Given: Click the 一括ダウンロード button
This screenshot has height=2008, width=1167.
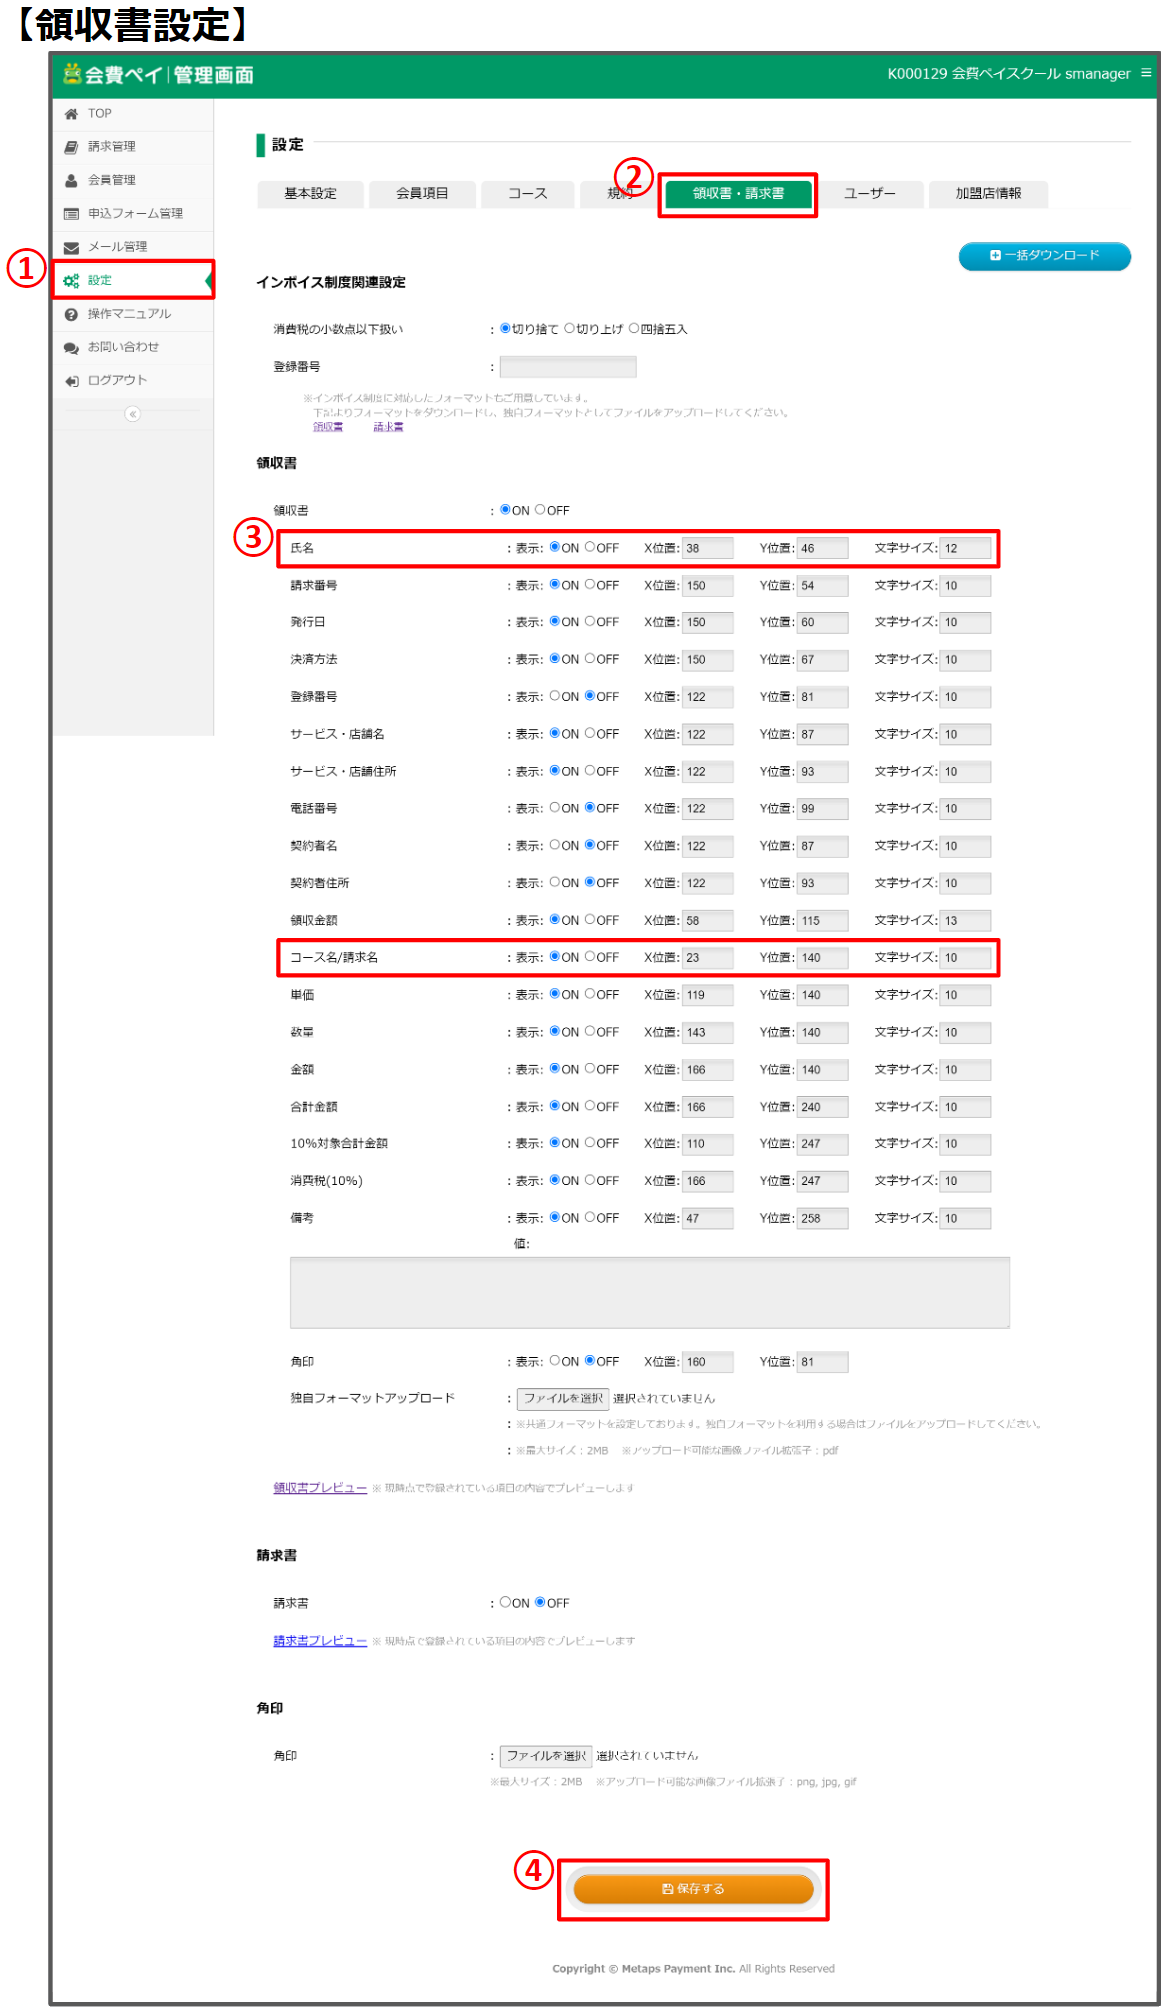Looking at the screenshot, I should [x=1044, y=256].
